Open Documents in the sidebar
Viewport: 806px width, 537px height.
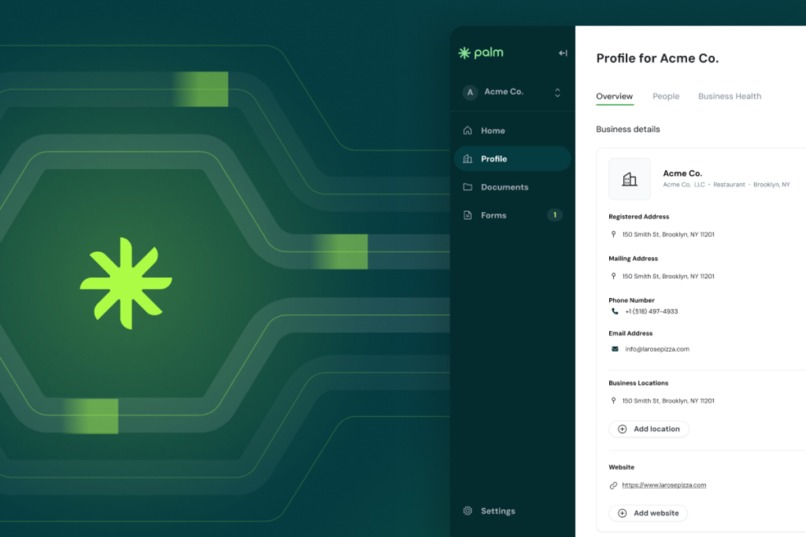(512, 187)
